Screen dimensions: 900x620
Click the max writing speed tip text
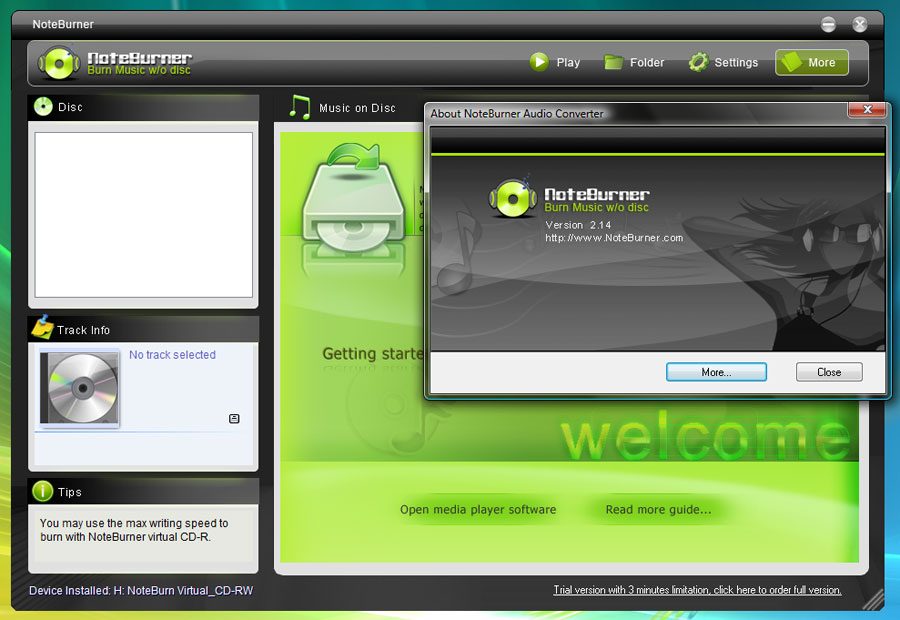coord(134,530)
